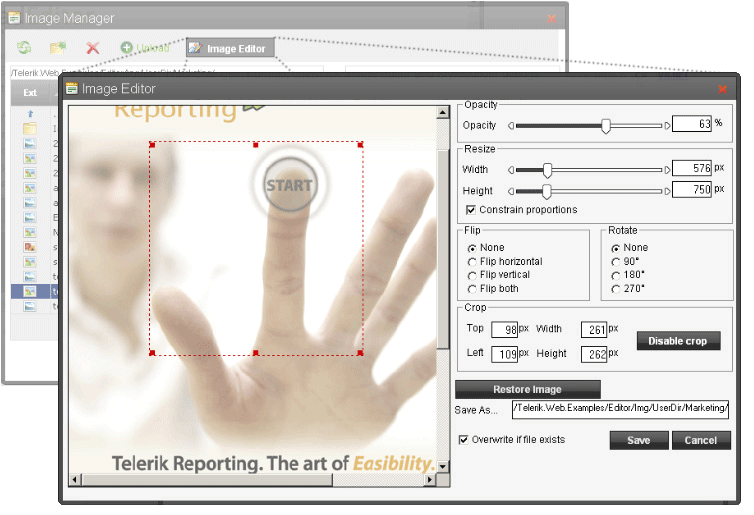
Task: Click the Refresh icon in Image Manager toolbar
Action: [24, 48]
